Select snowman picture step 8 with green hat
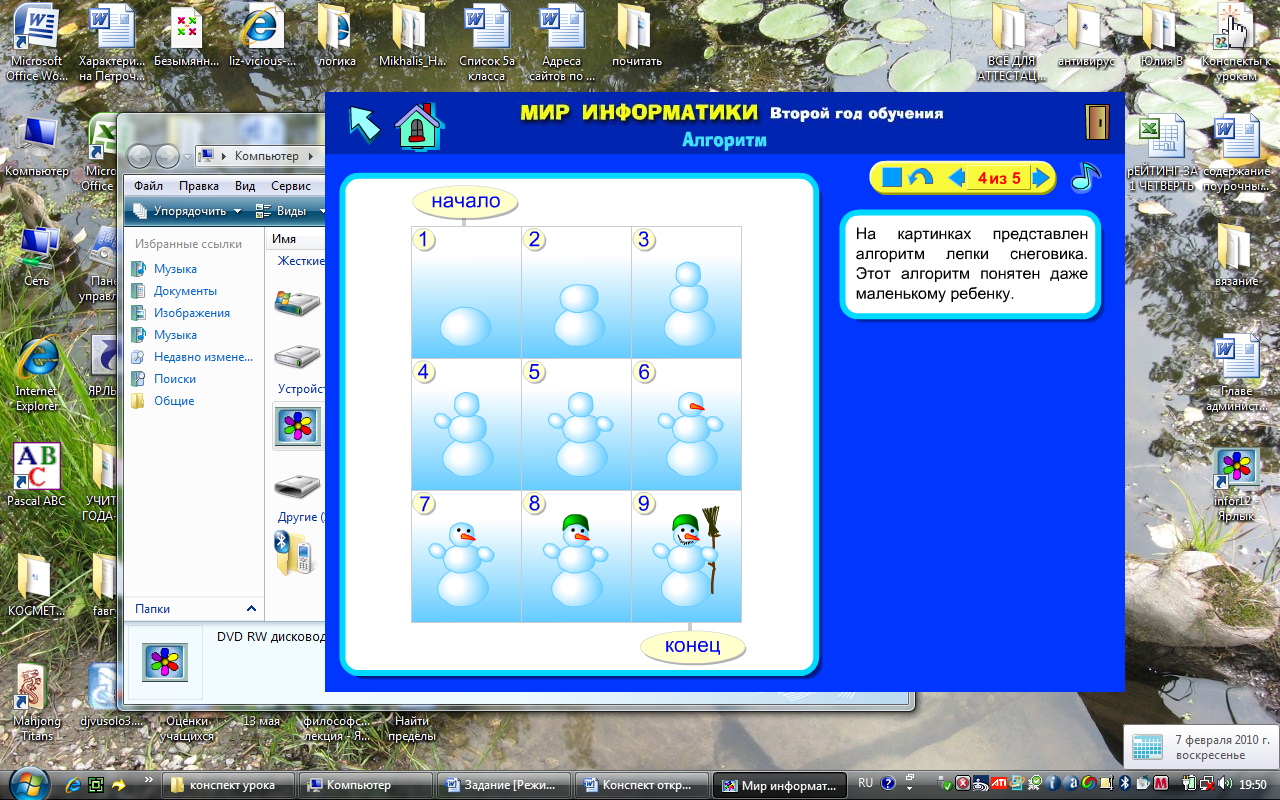 point(577,556)
